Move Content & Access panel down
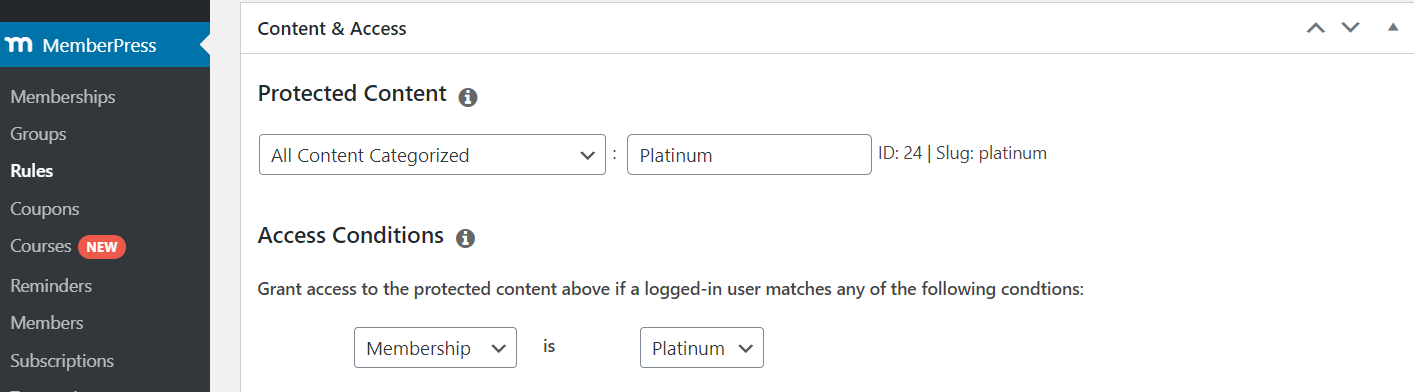 coord(1351,28)
